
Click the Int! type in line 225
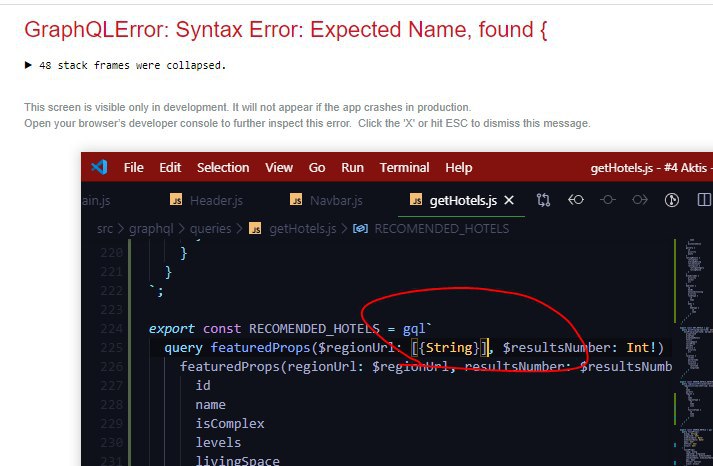tap(641, 348)
